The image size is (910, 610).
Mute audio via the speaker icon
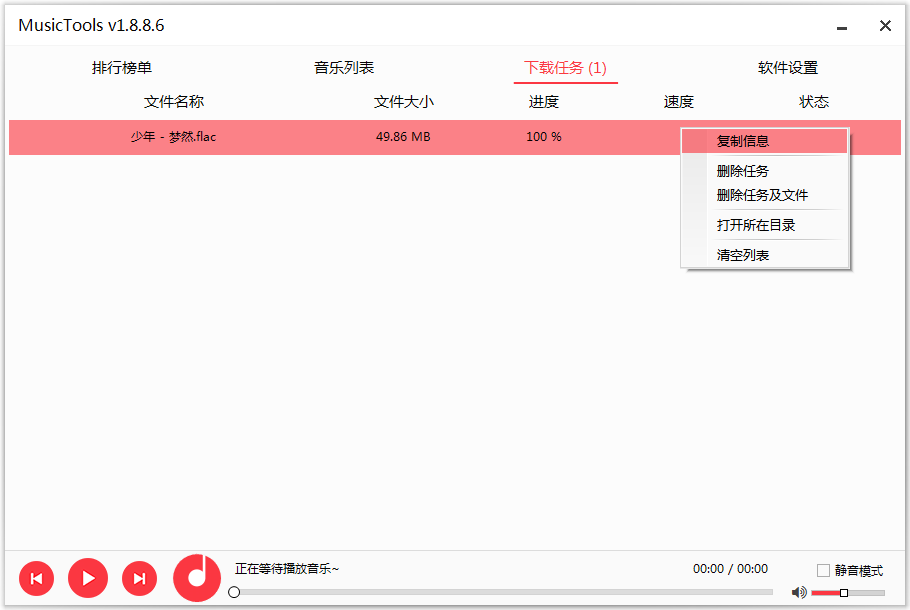[x=799, y=592]
